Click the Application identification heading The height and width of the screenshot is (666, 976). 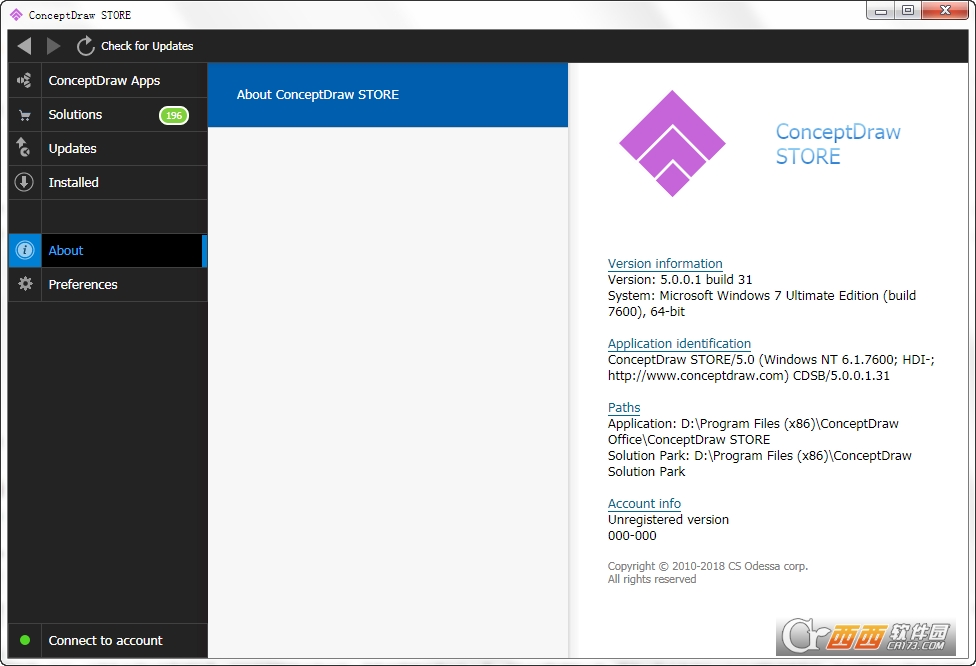point(679,344)
